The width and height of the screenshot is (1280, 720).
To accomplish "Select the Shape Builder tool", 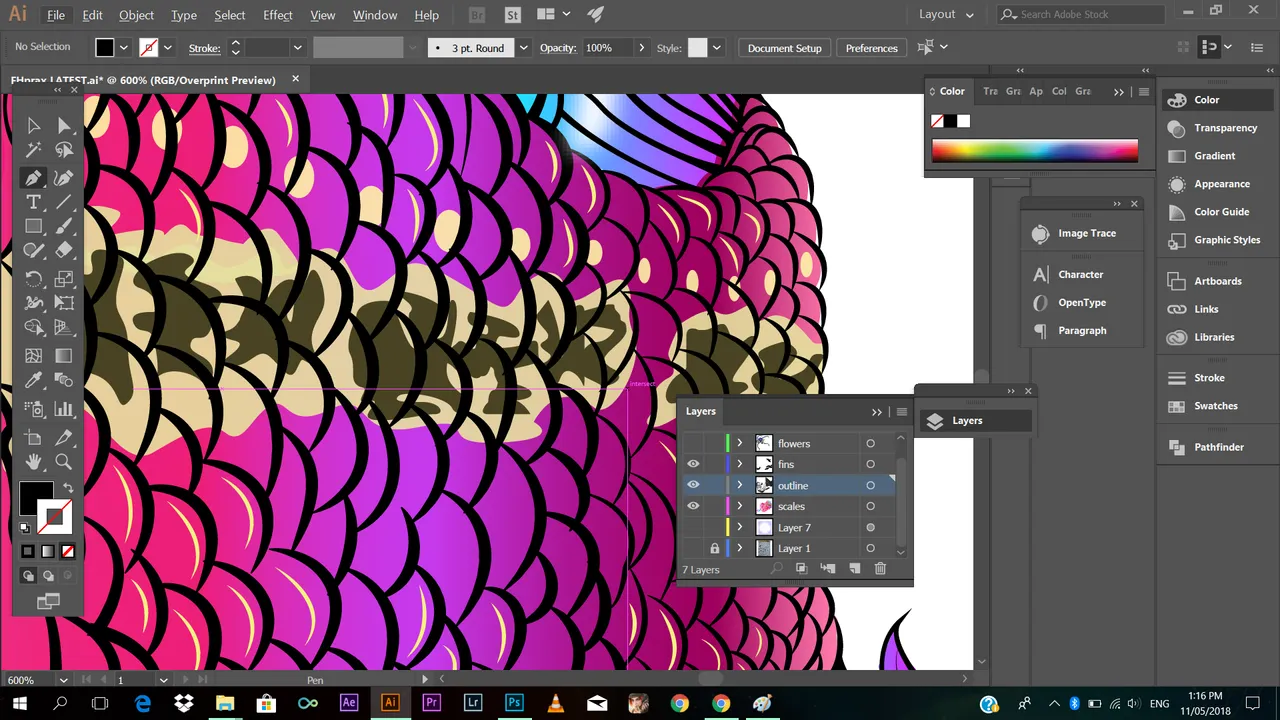I will pyautogui.click(x=33, y=327).
